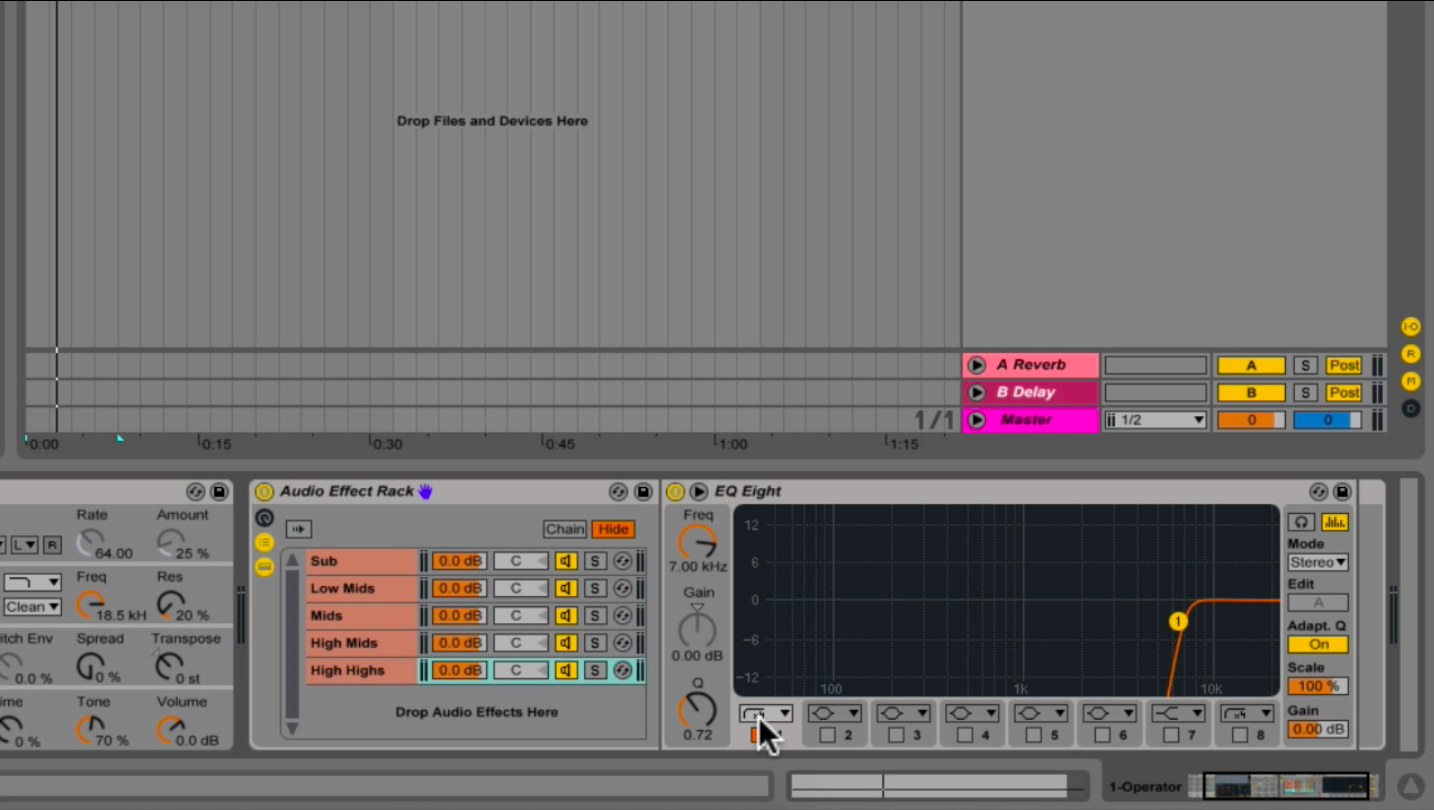
Task: Click the A Reverb track activator
Action: pos(1251,365)
